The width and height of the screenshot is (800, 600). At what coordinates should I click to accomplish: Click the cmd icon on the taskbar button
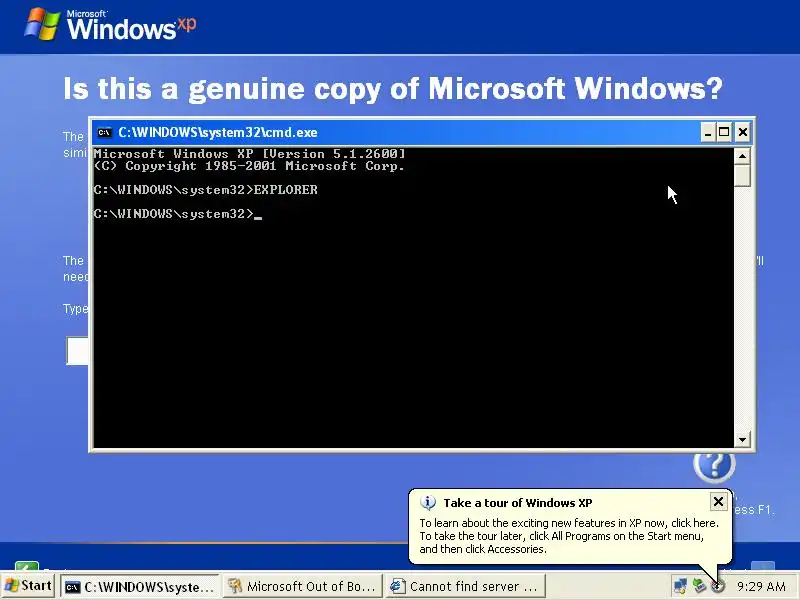[73, 587]
